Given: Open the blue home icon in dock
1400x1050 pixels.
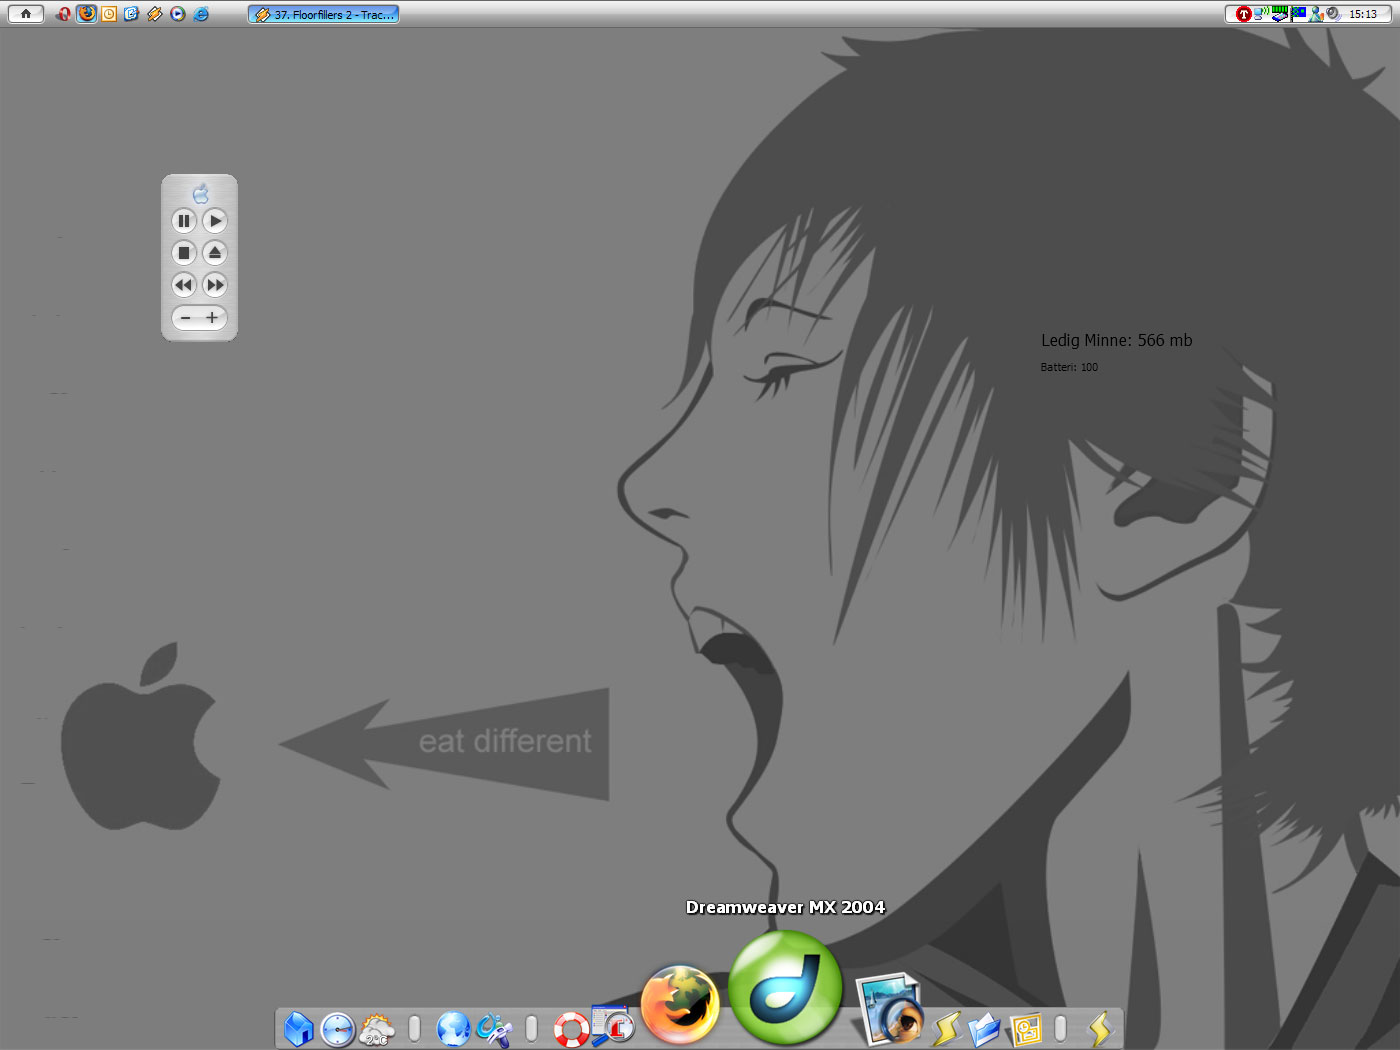Looking at the screenshot, I should pos(298,1028).
